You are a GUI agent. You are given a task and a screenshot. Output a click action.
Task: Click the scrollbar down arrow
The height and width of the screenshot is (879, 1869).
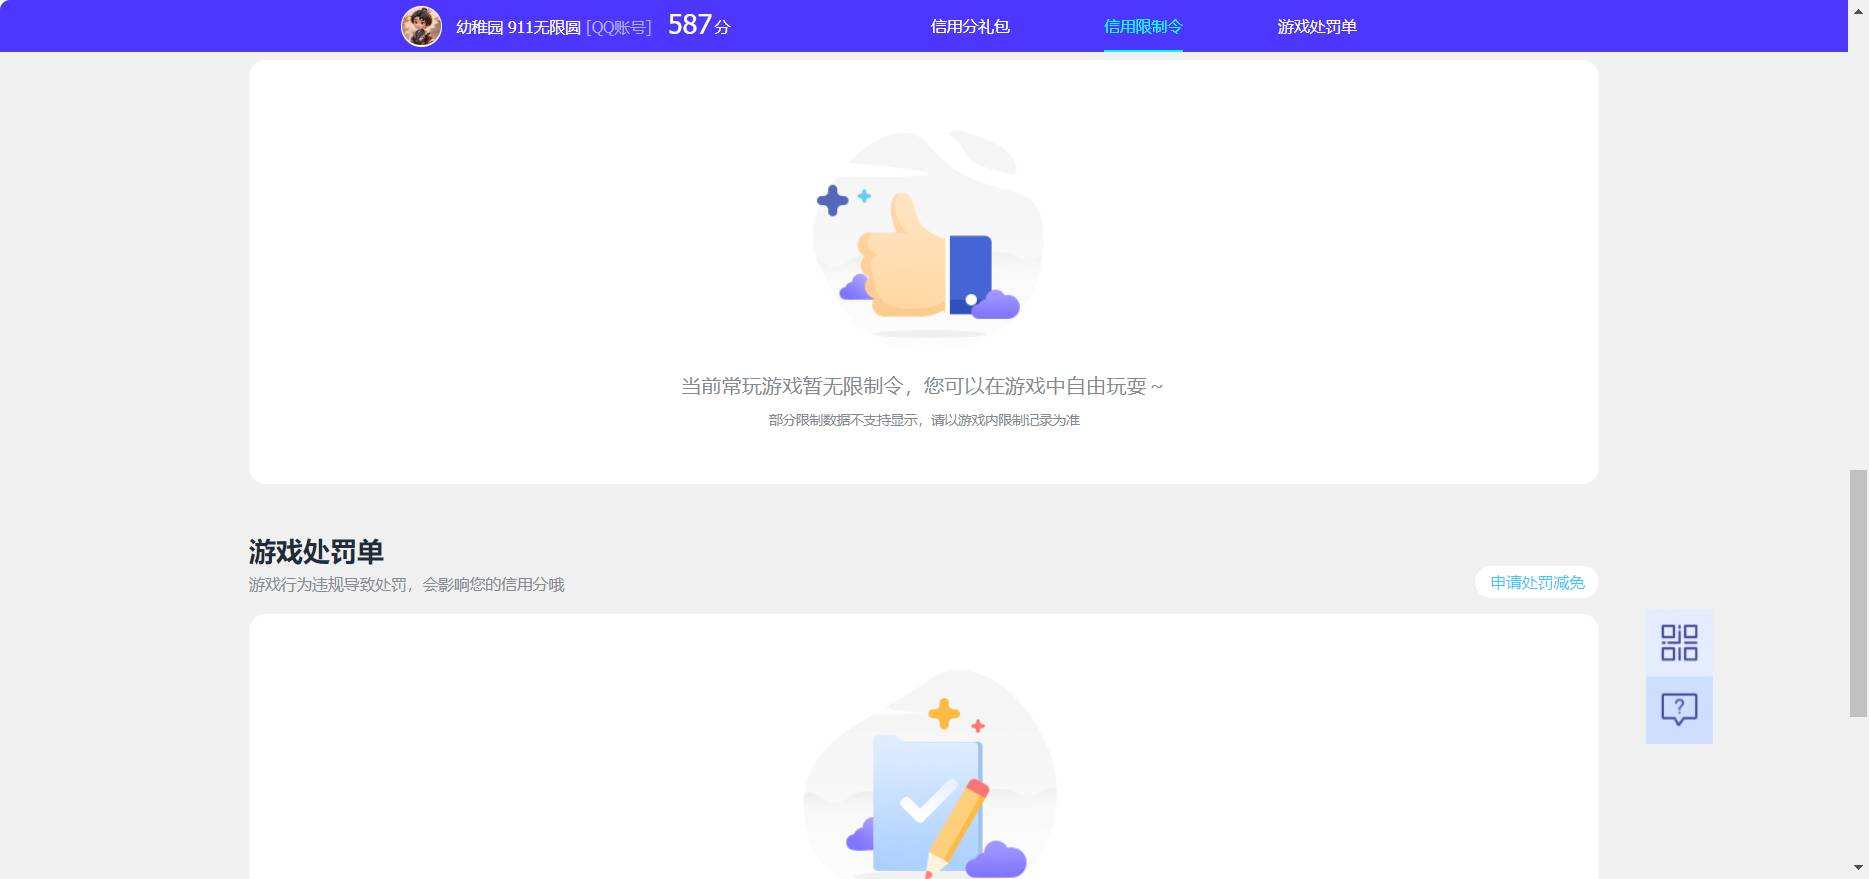[x=1858, y=868]
